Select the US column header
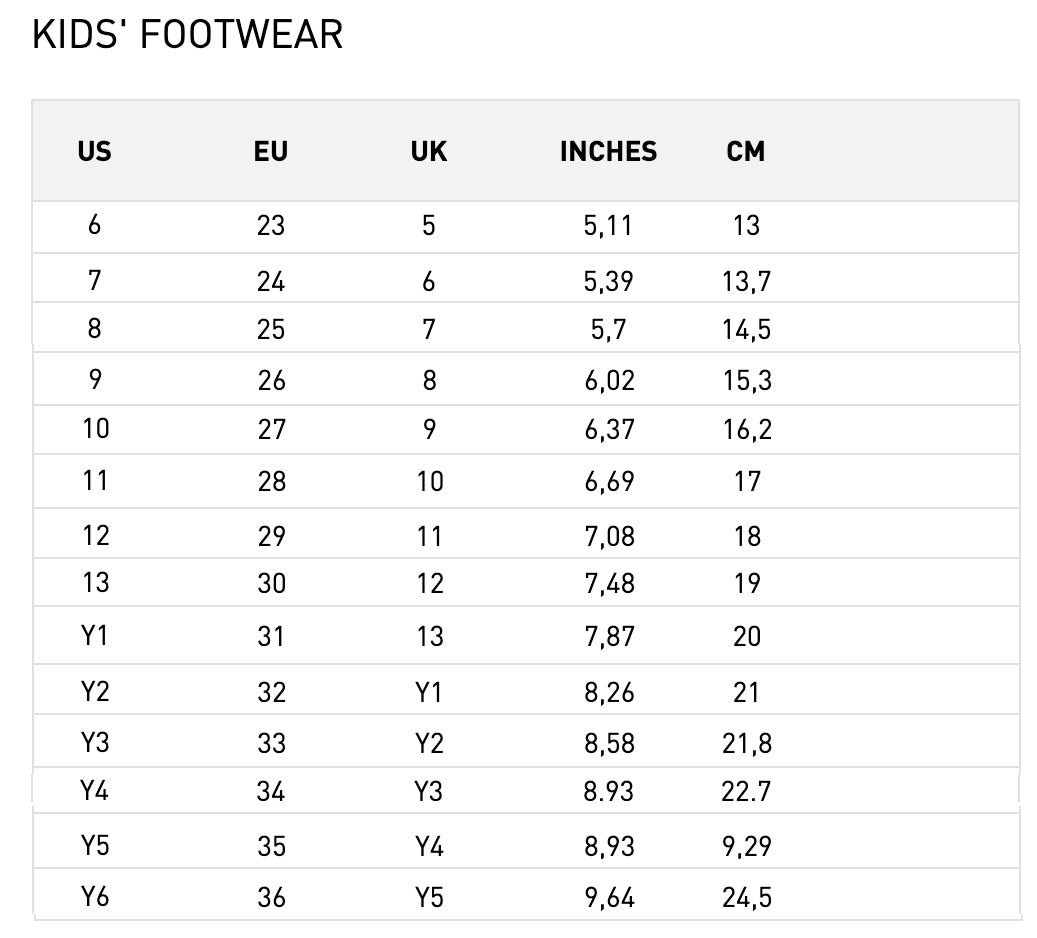Image resolution: width=1037 pixels, height=938 pixels. pos(95,151)
